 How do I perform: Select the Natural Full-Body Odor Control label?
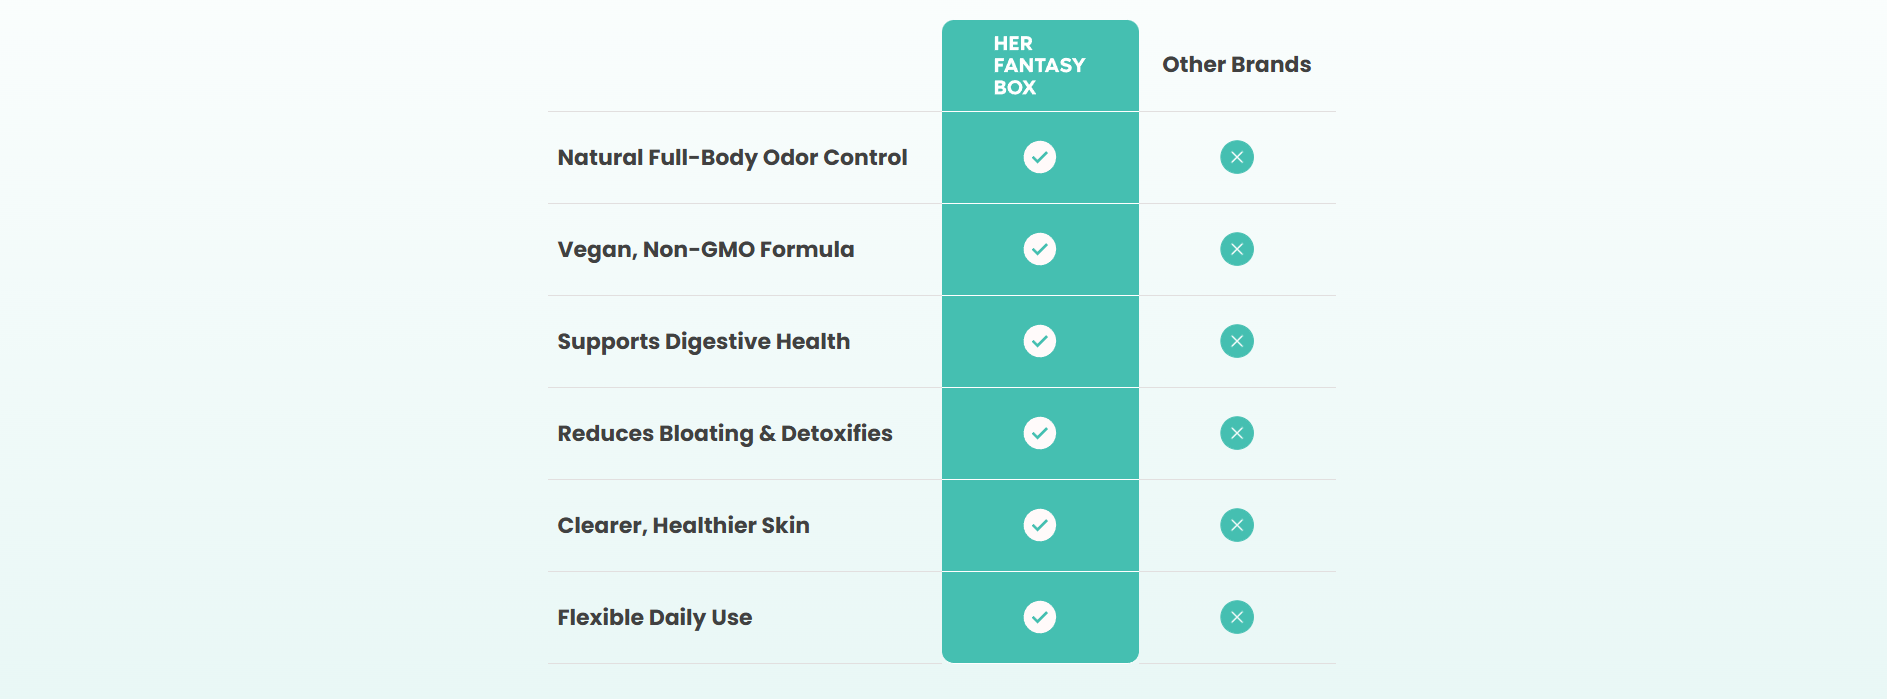732,158
